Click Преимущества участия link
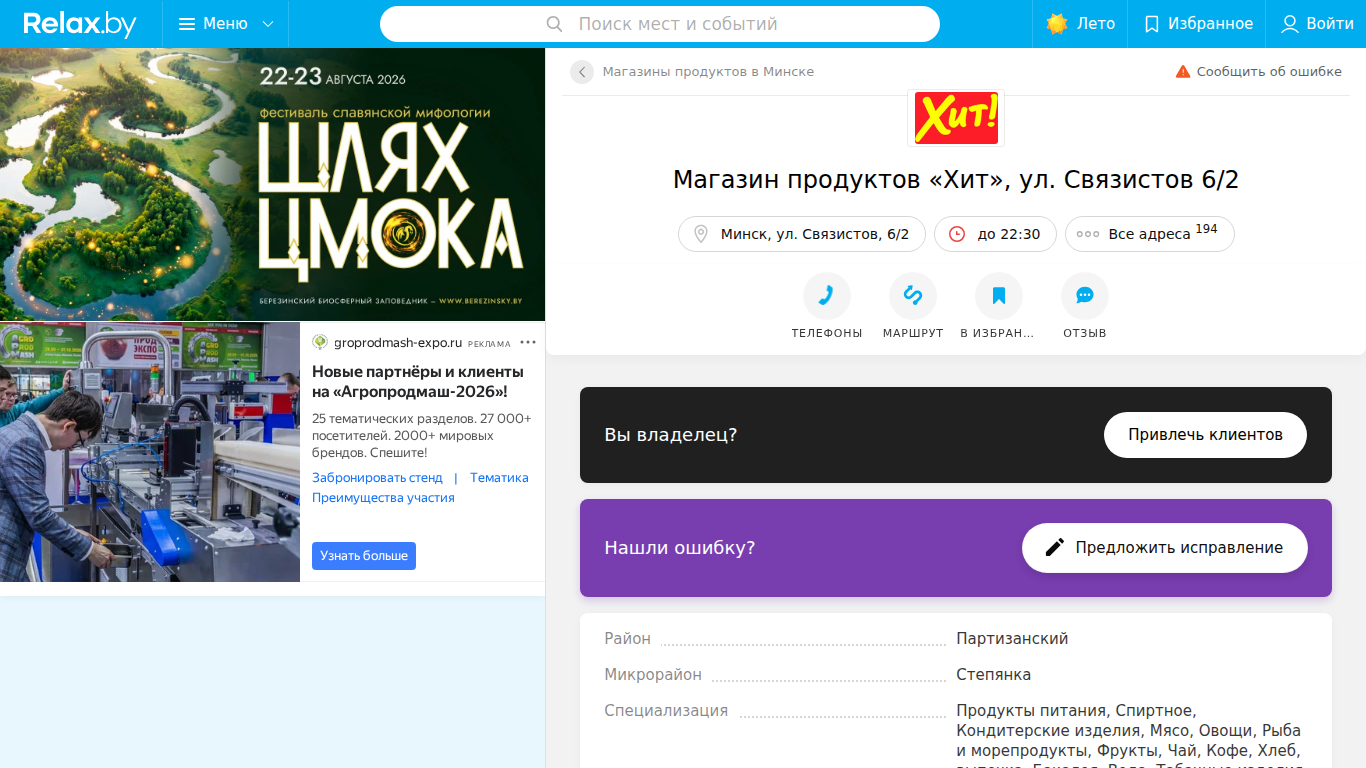The height and width of the screenshot is (768, 1366). click(383, 498)
